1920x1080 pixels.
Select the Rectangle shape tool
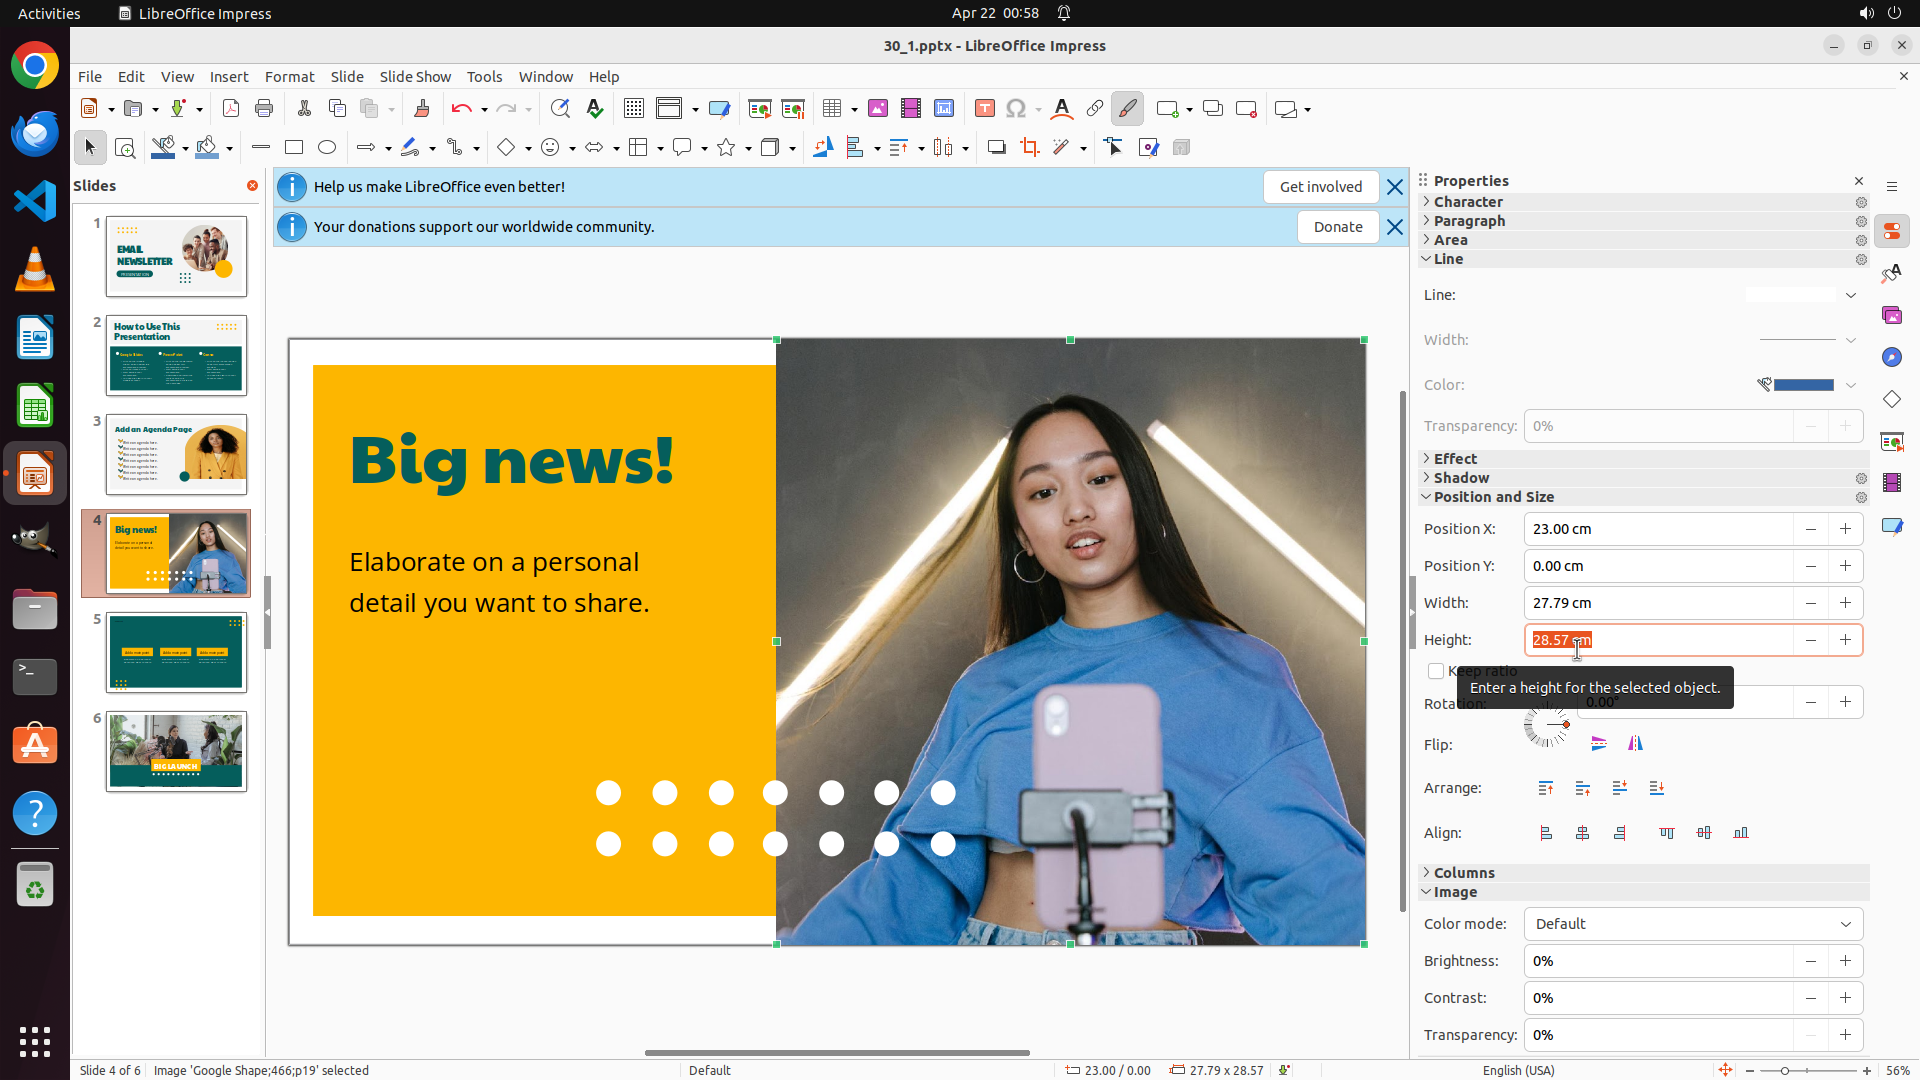click(294, 148)
